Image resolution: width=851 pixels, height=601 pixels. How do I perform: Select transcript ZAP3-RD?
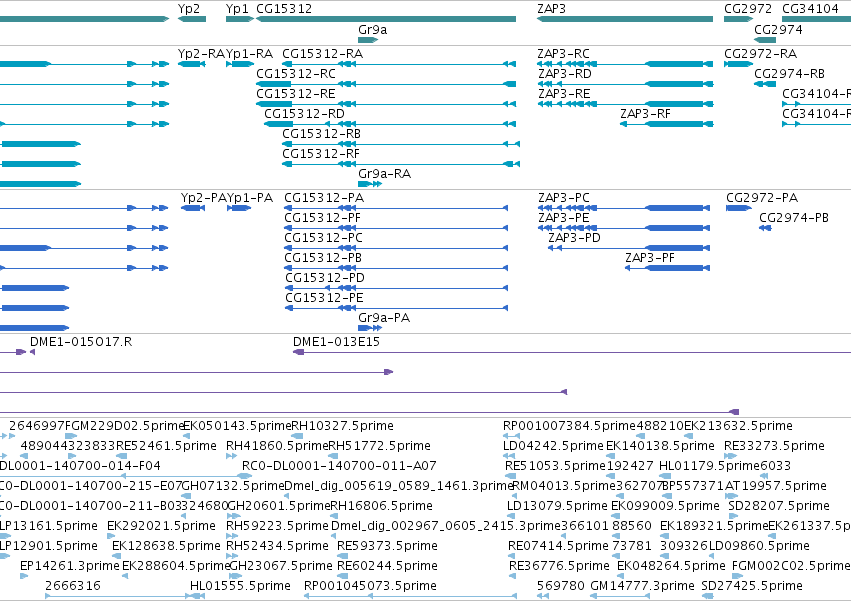coord(564,73)
